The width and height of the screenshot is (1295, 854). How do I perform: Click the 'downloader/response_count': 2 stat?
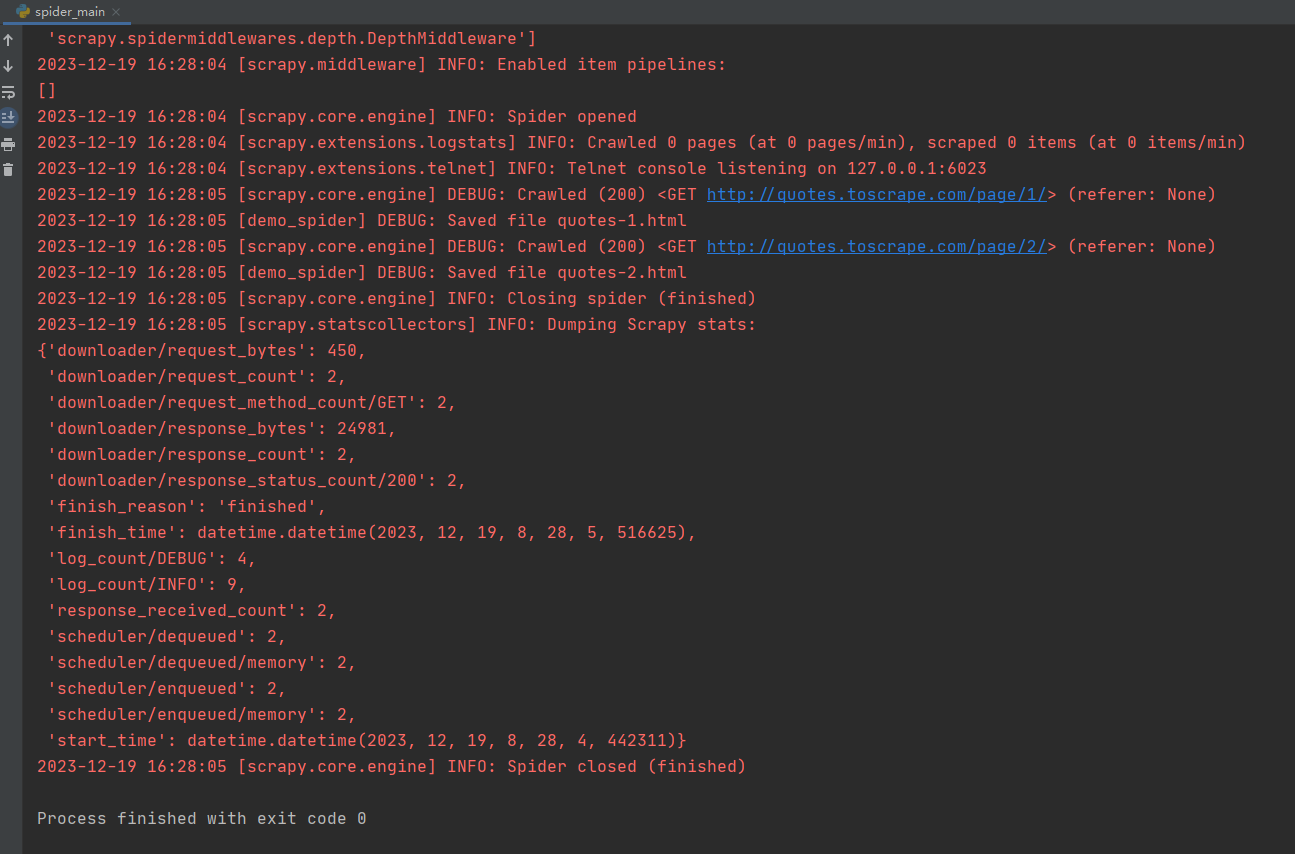[x=202, y=454]
